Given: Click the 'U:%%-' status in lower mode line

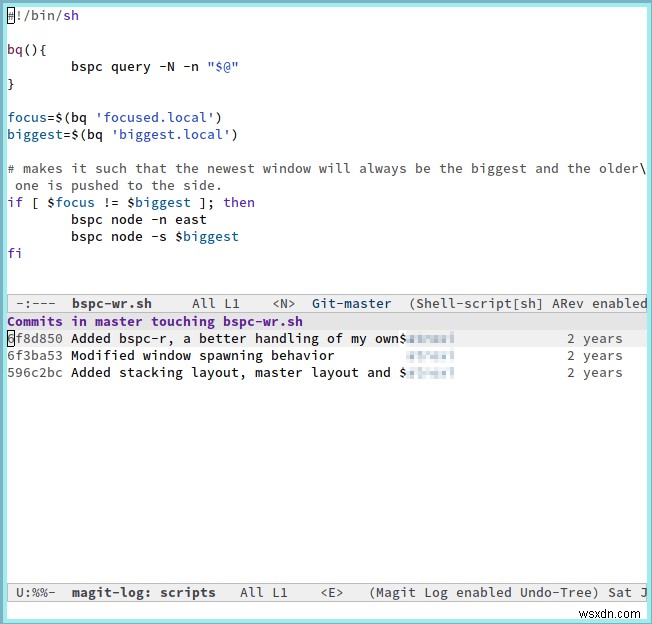Looking at the screenshot, I should 35,593.
